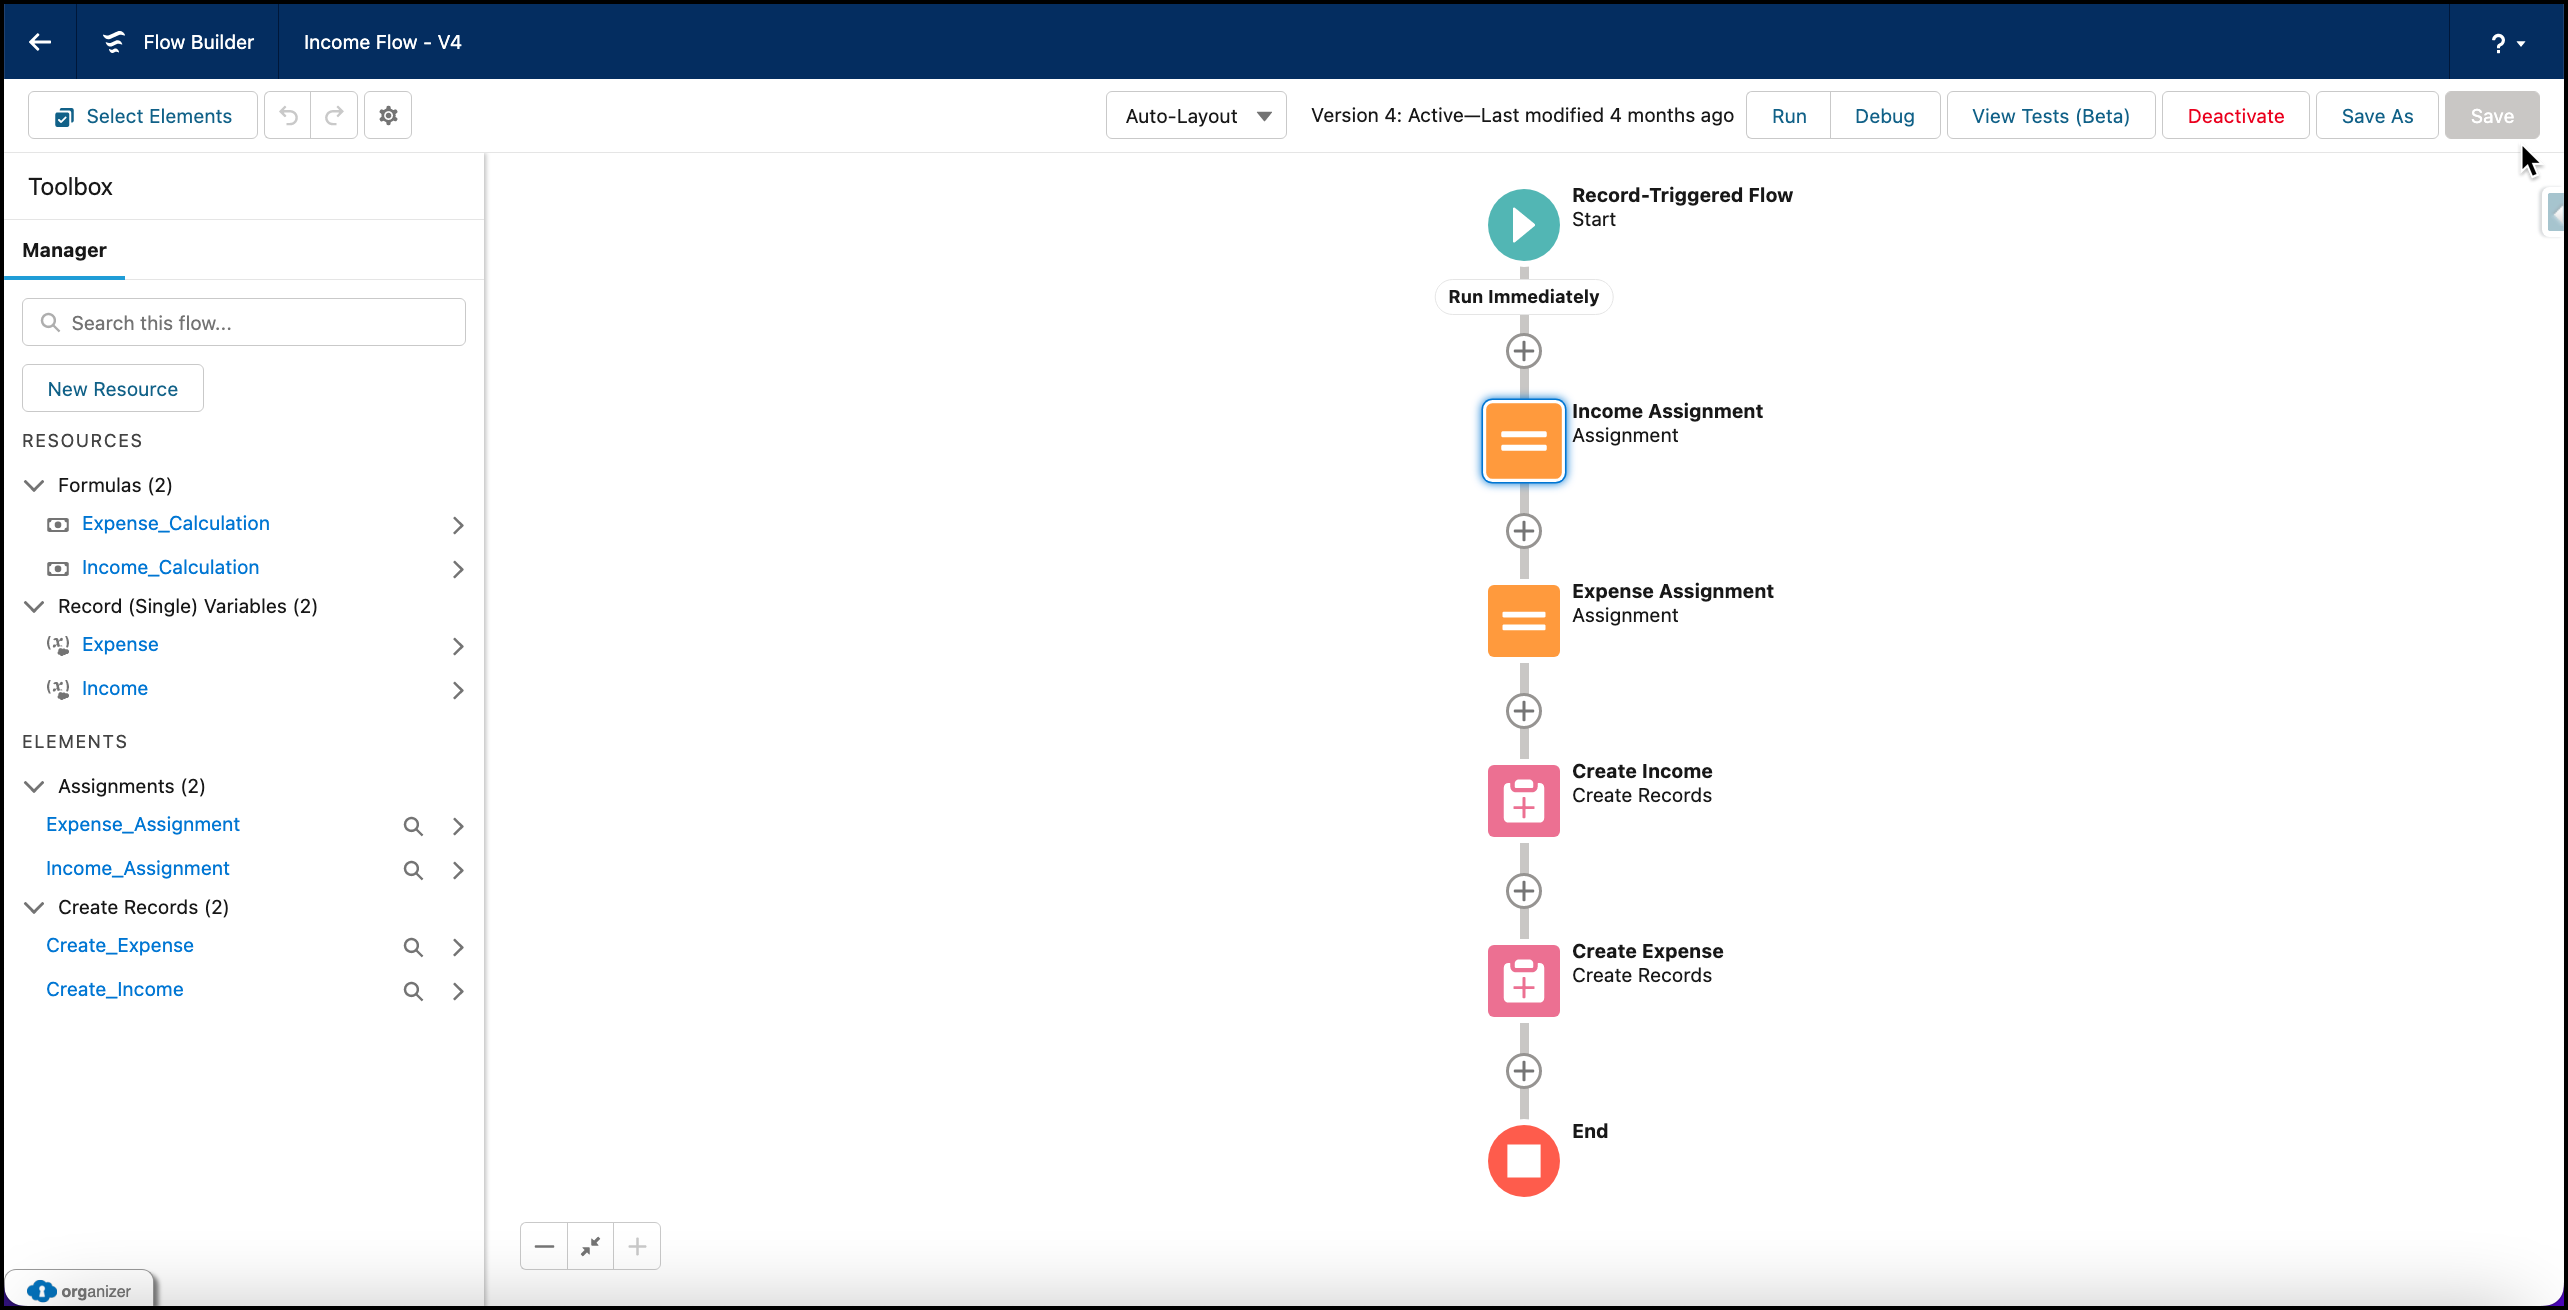Add element below Income Assignment

point(1523,531)
